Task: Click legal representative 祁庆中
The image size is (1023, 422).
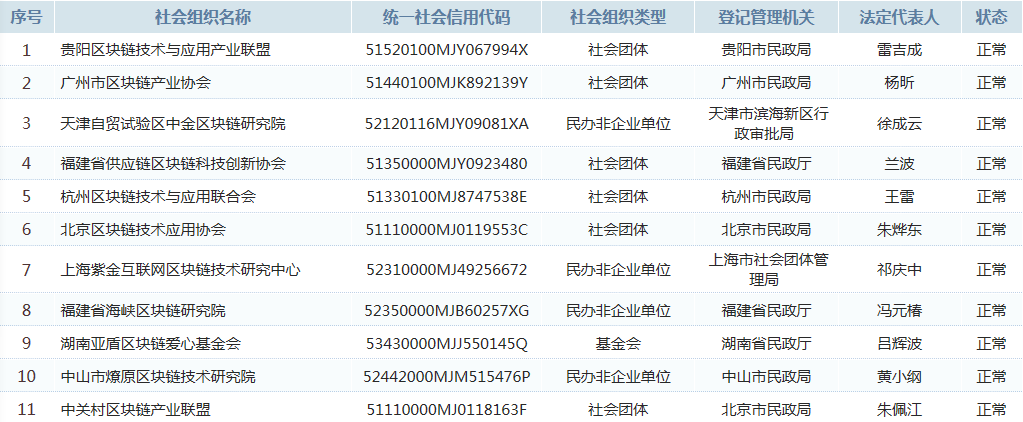Action: 900,269
